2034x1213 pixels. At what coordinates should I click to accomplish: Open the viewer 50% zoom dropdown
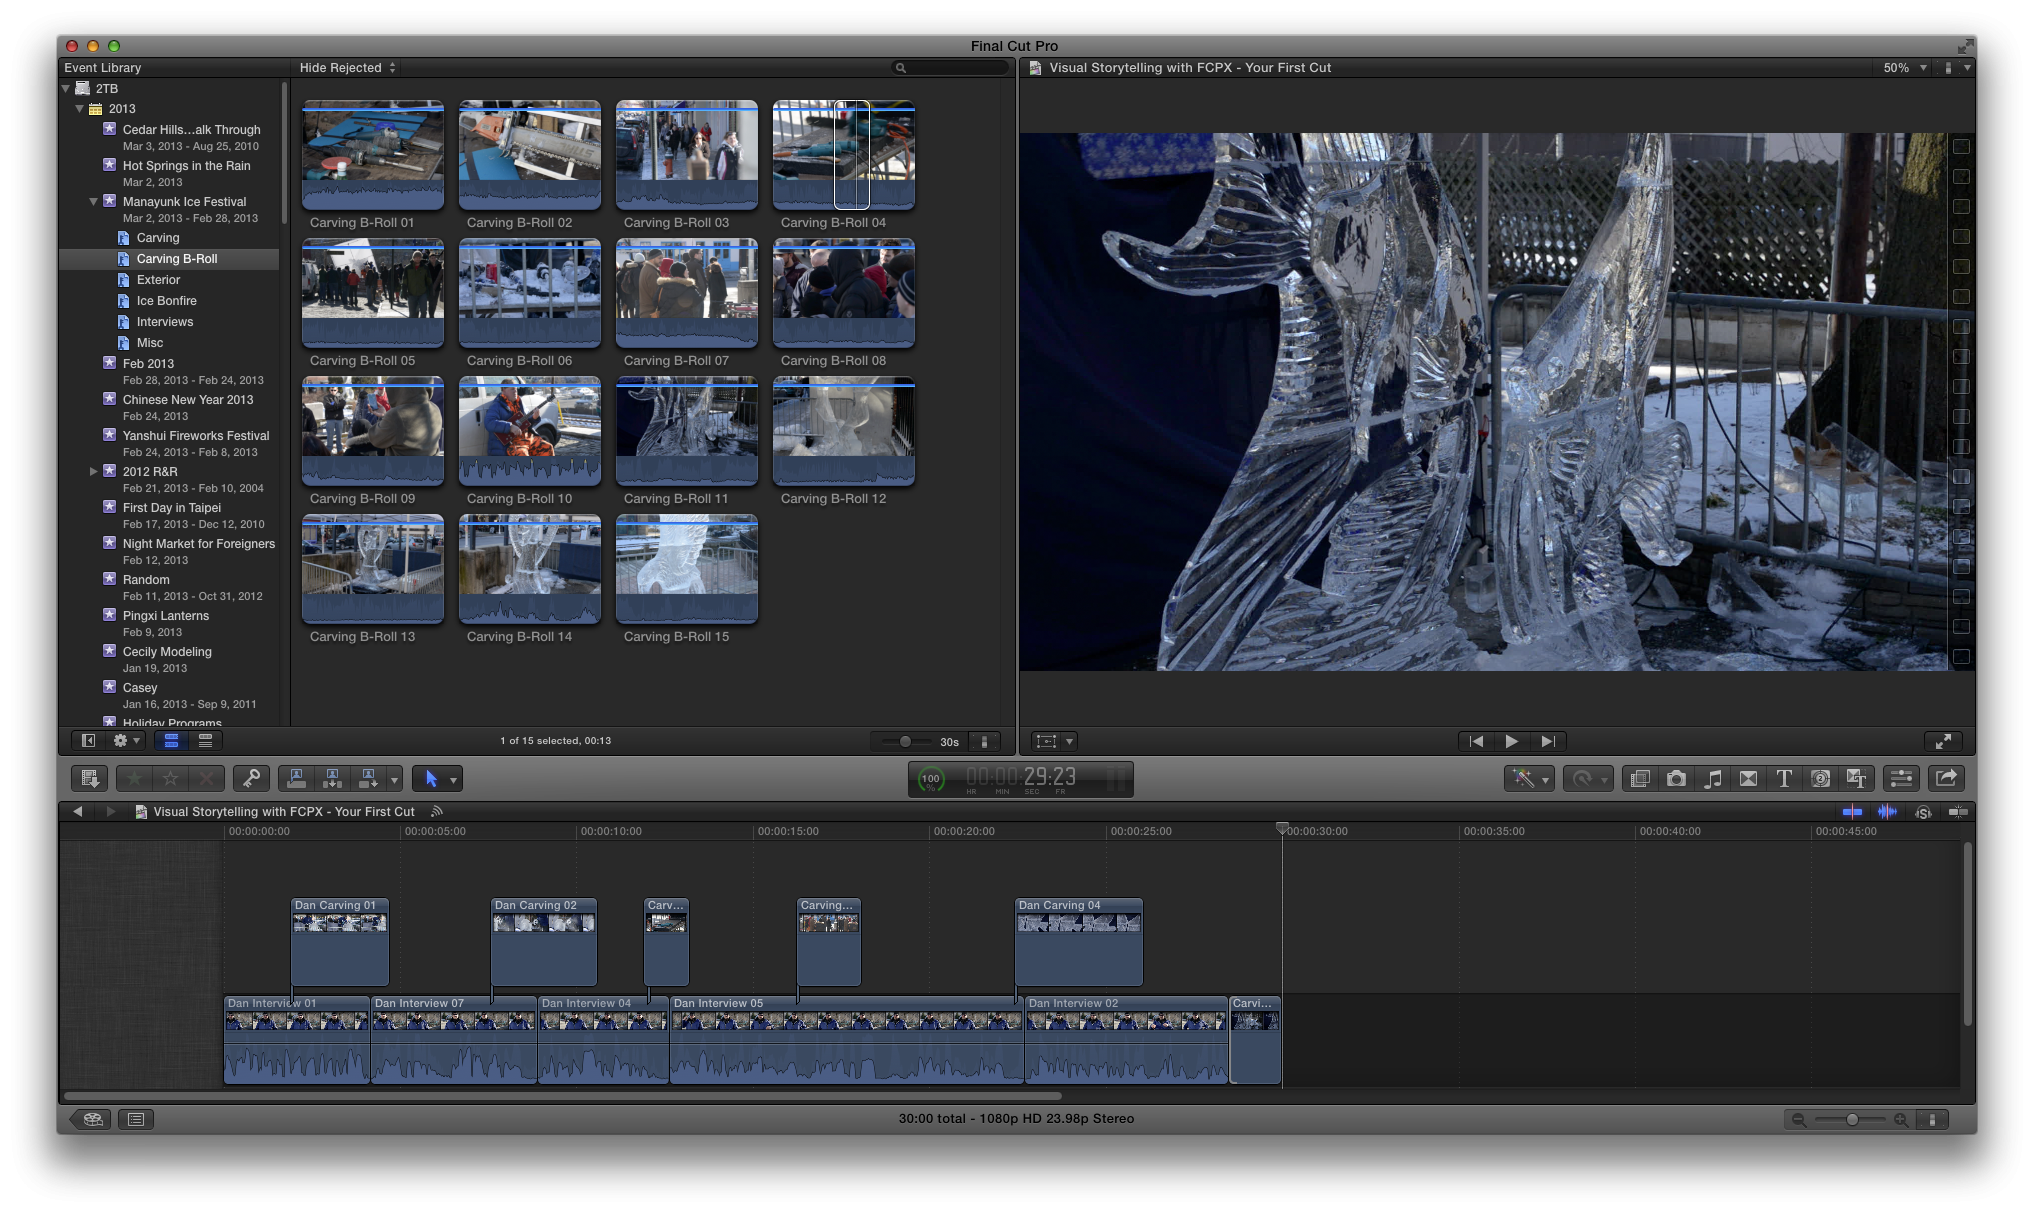pyautogui.click(x=1905, y=68)
